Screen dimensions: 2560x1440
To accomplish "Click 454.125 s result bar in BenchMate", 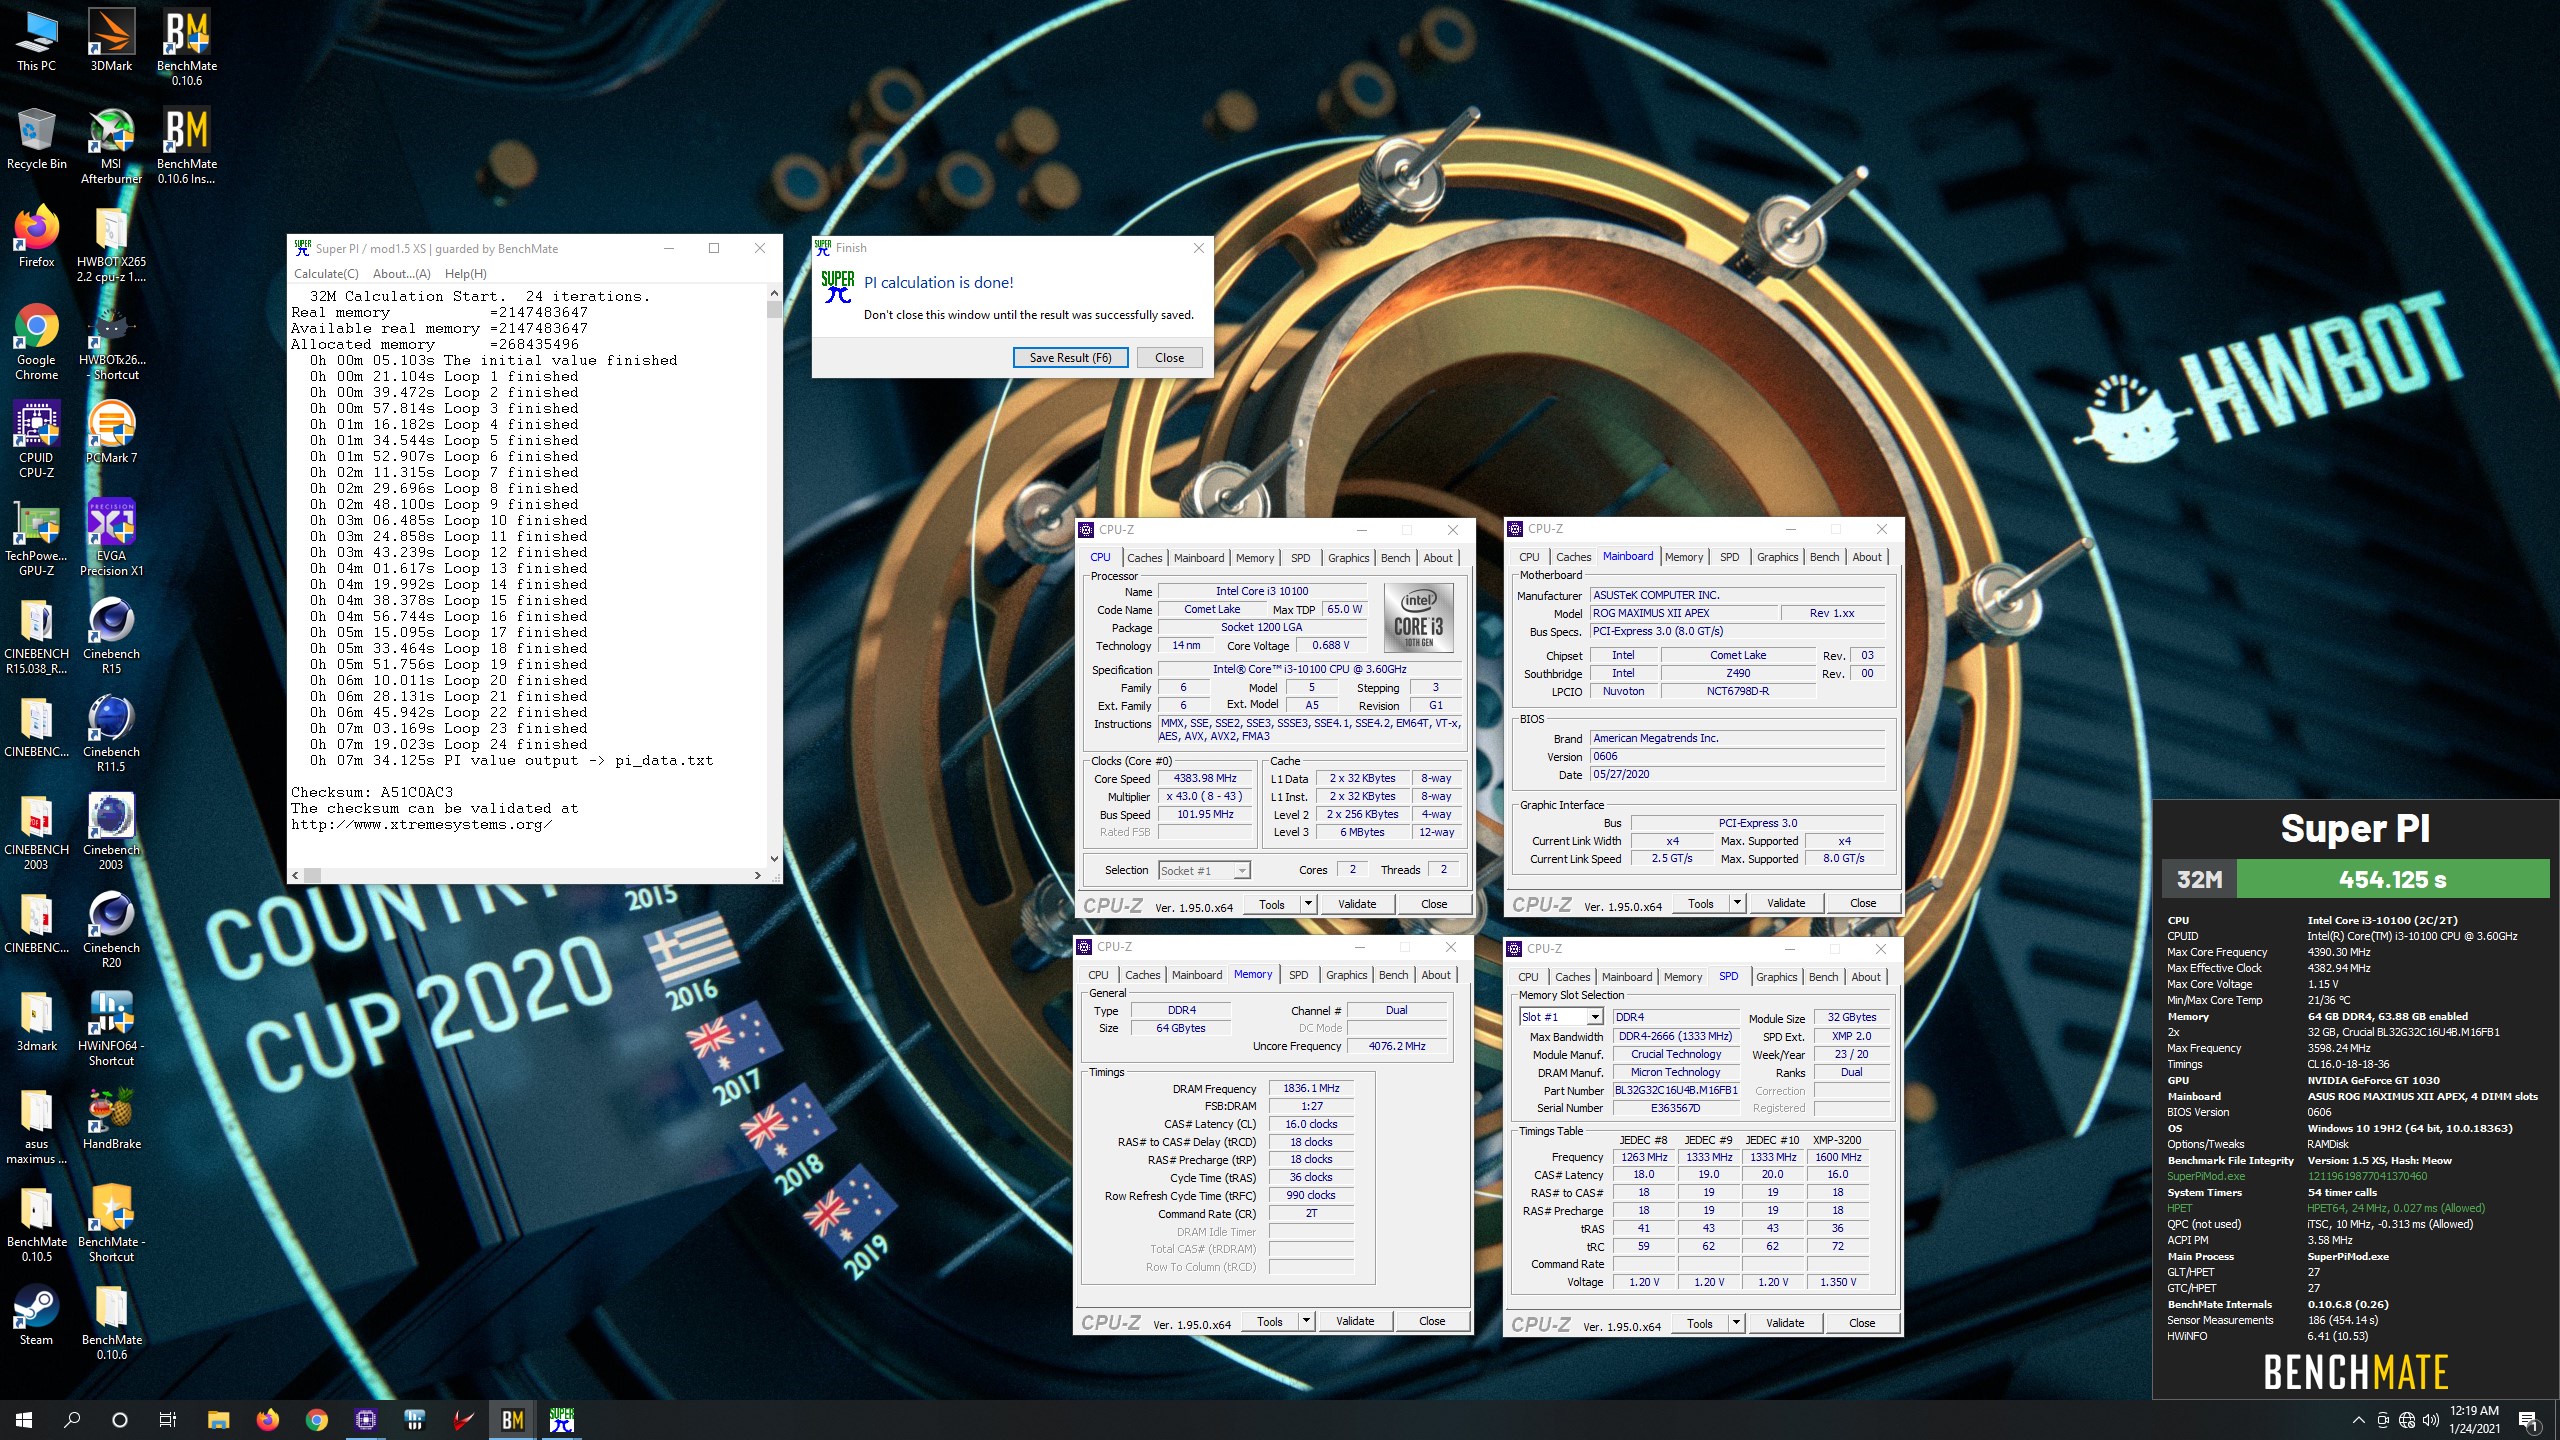I will (2392, 880).
